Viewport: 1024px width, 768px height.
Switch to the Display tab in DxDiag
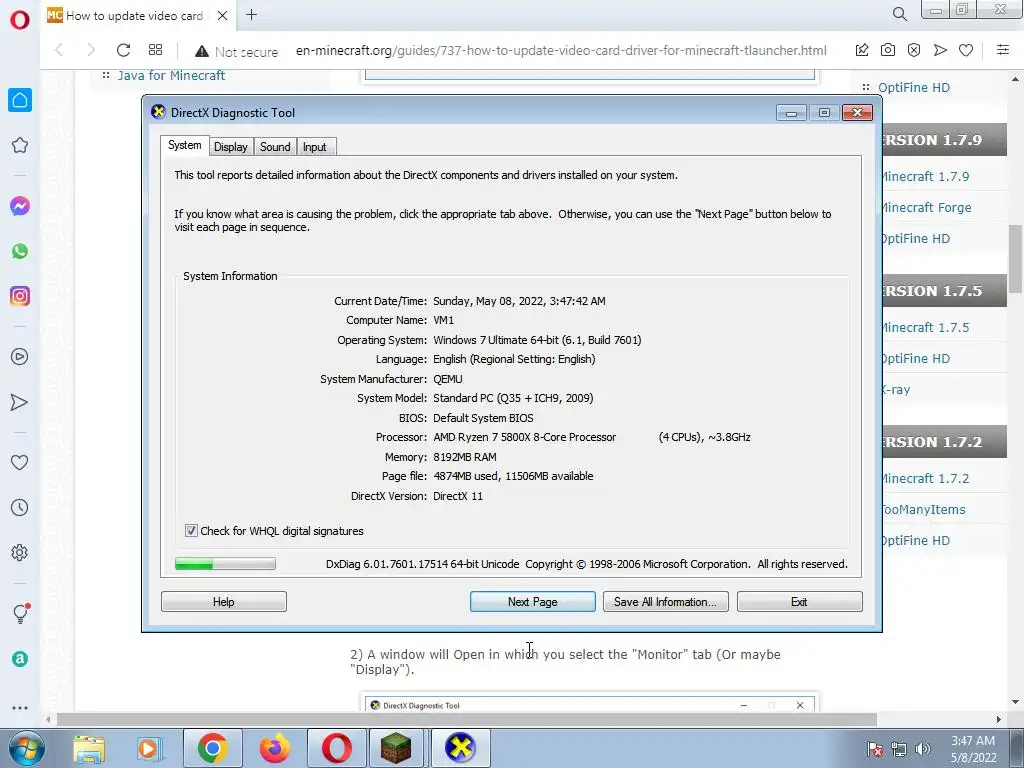coord(231,147)
